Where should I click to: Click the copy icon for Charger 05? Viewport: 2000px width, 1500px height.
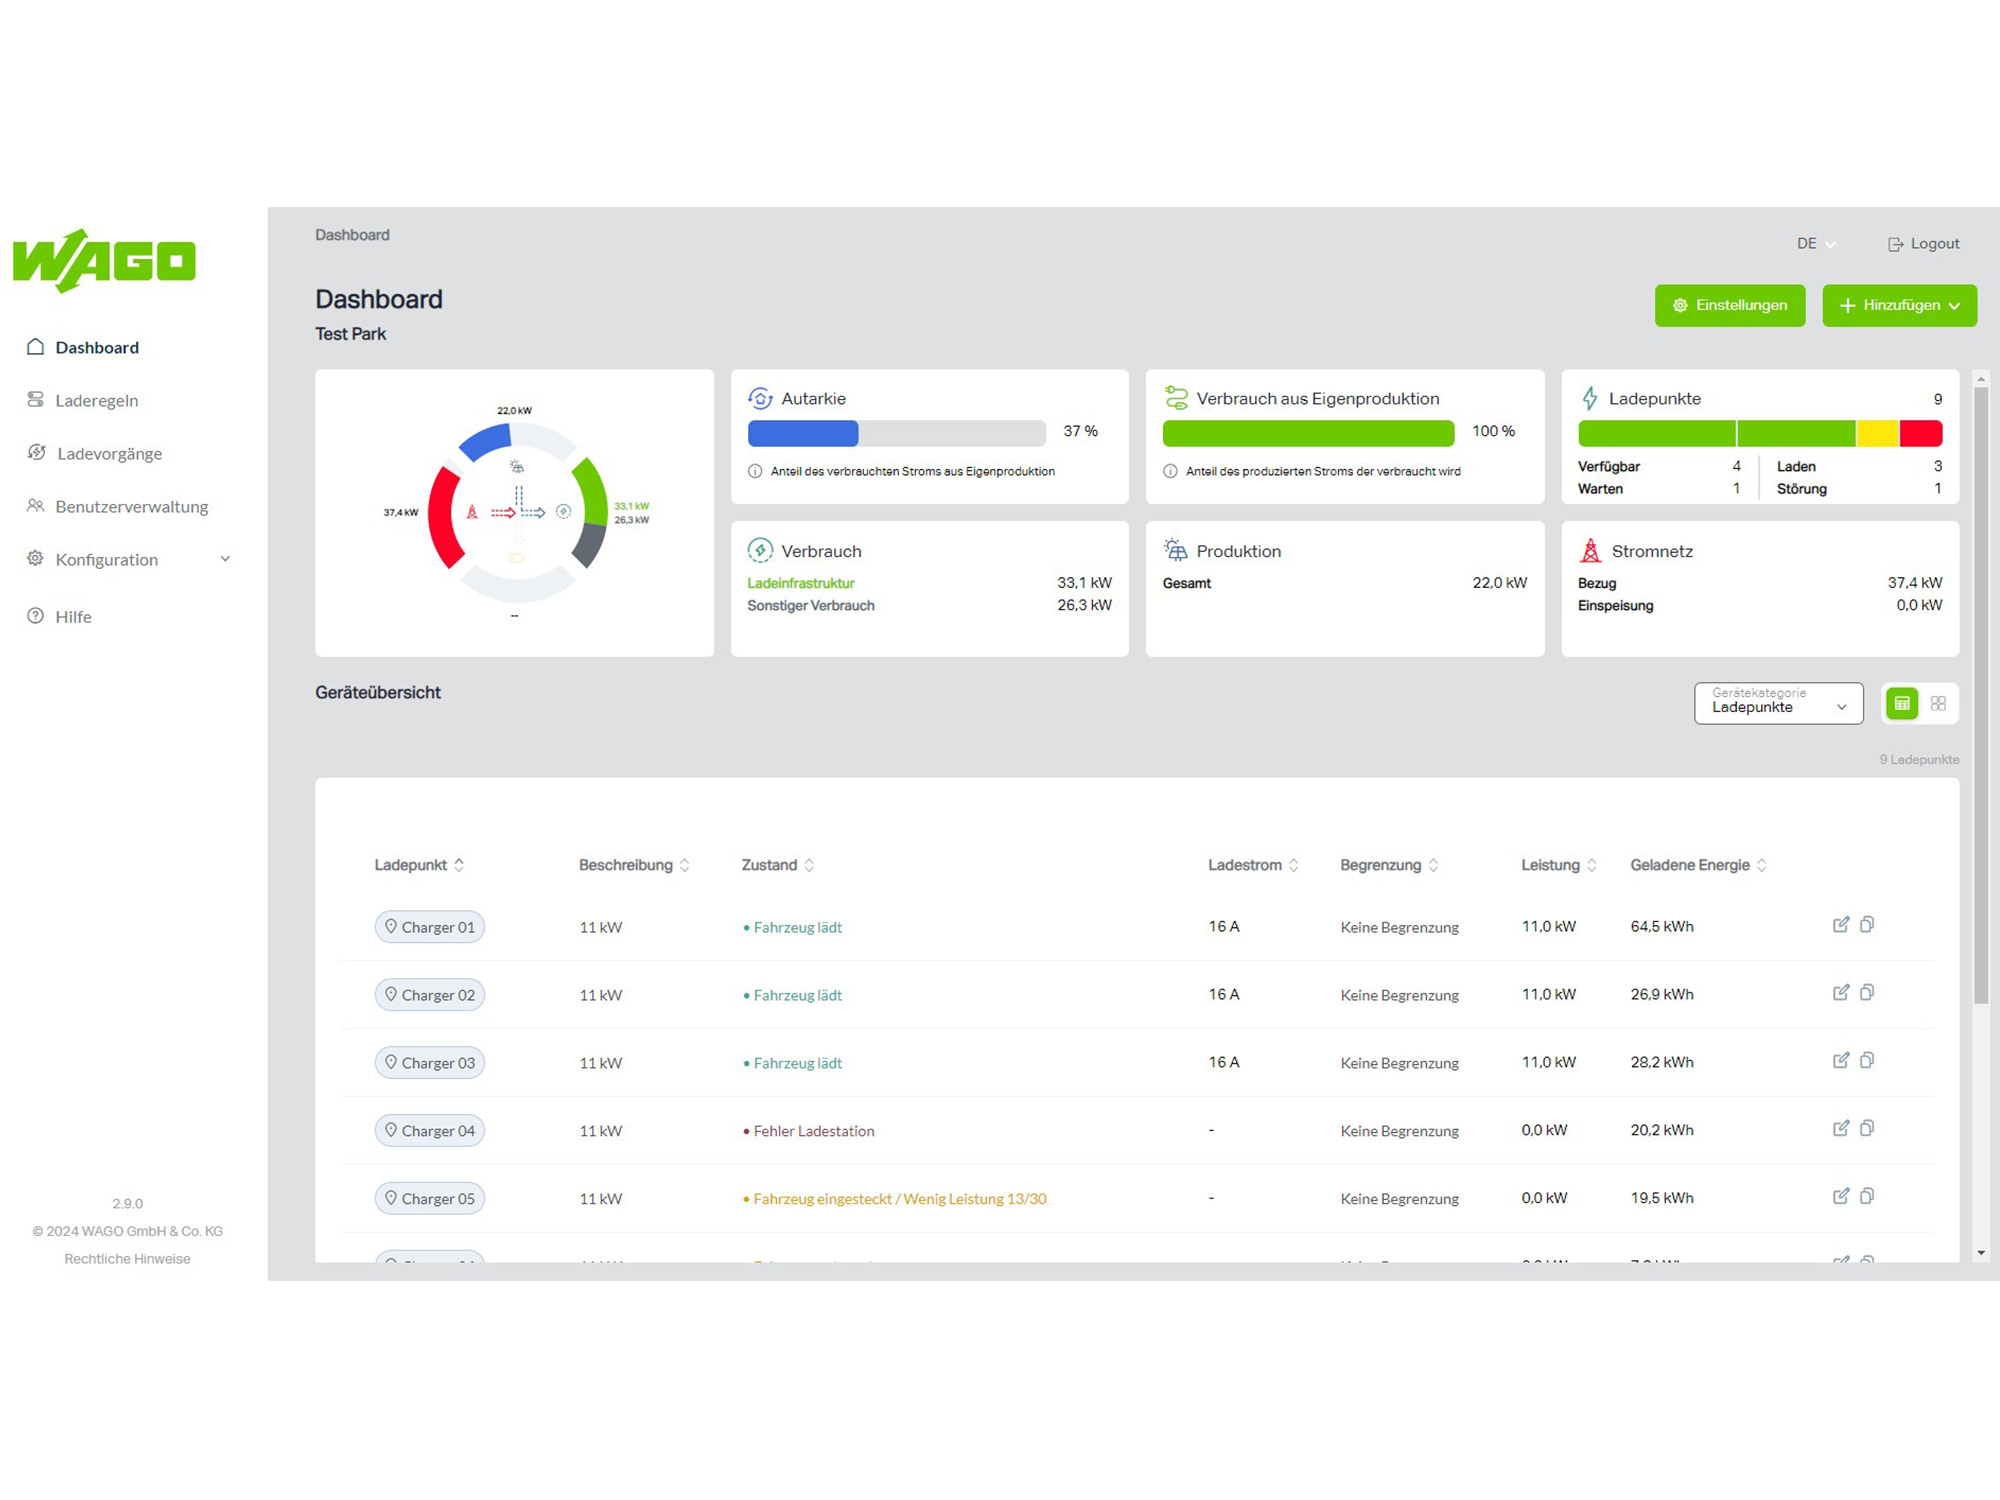tap(1867, 1196)
